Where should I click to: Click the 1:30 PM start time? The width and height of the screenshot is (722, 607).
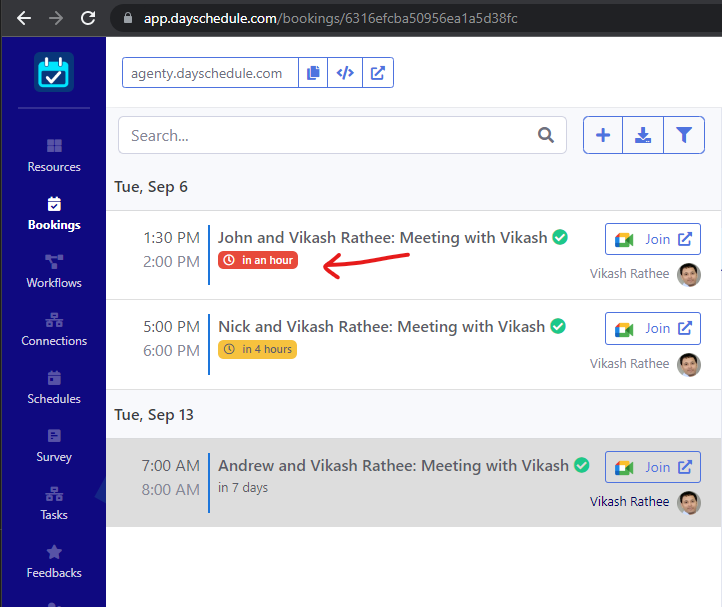coord(171,238)
